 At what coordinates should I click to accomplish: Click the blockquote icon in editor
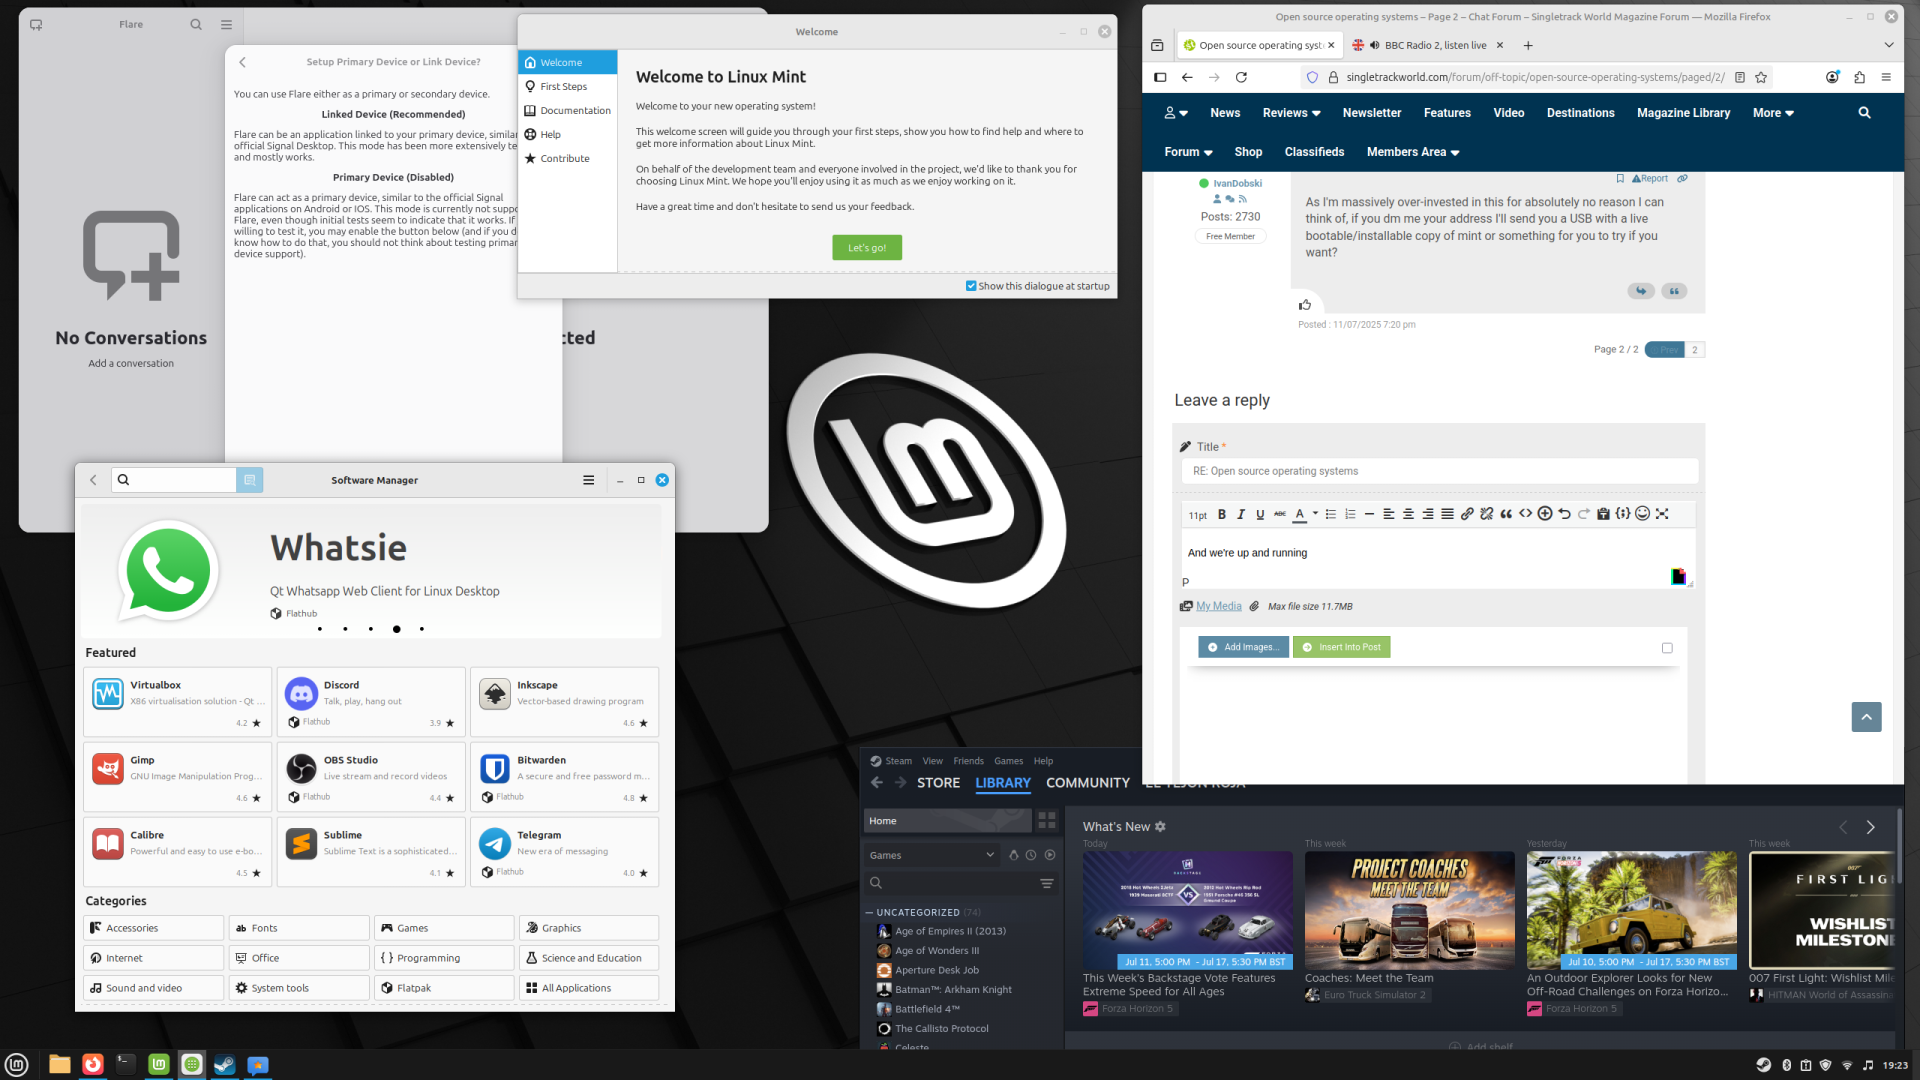pyautogui.click(x=1506, y=514)
